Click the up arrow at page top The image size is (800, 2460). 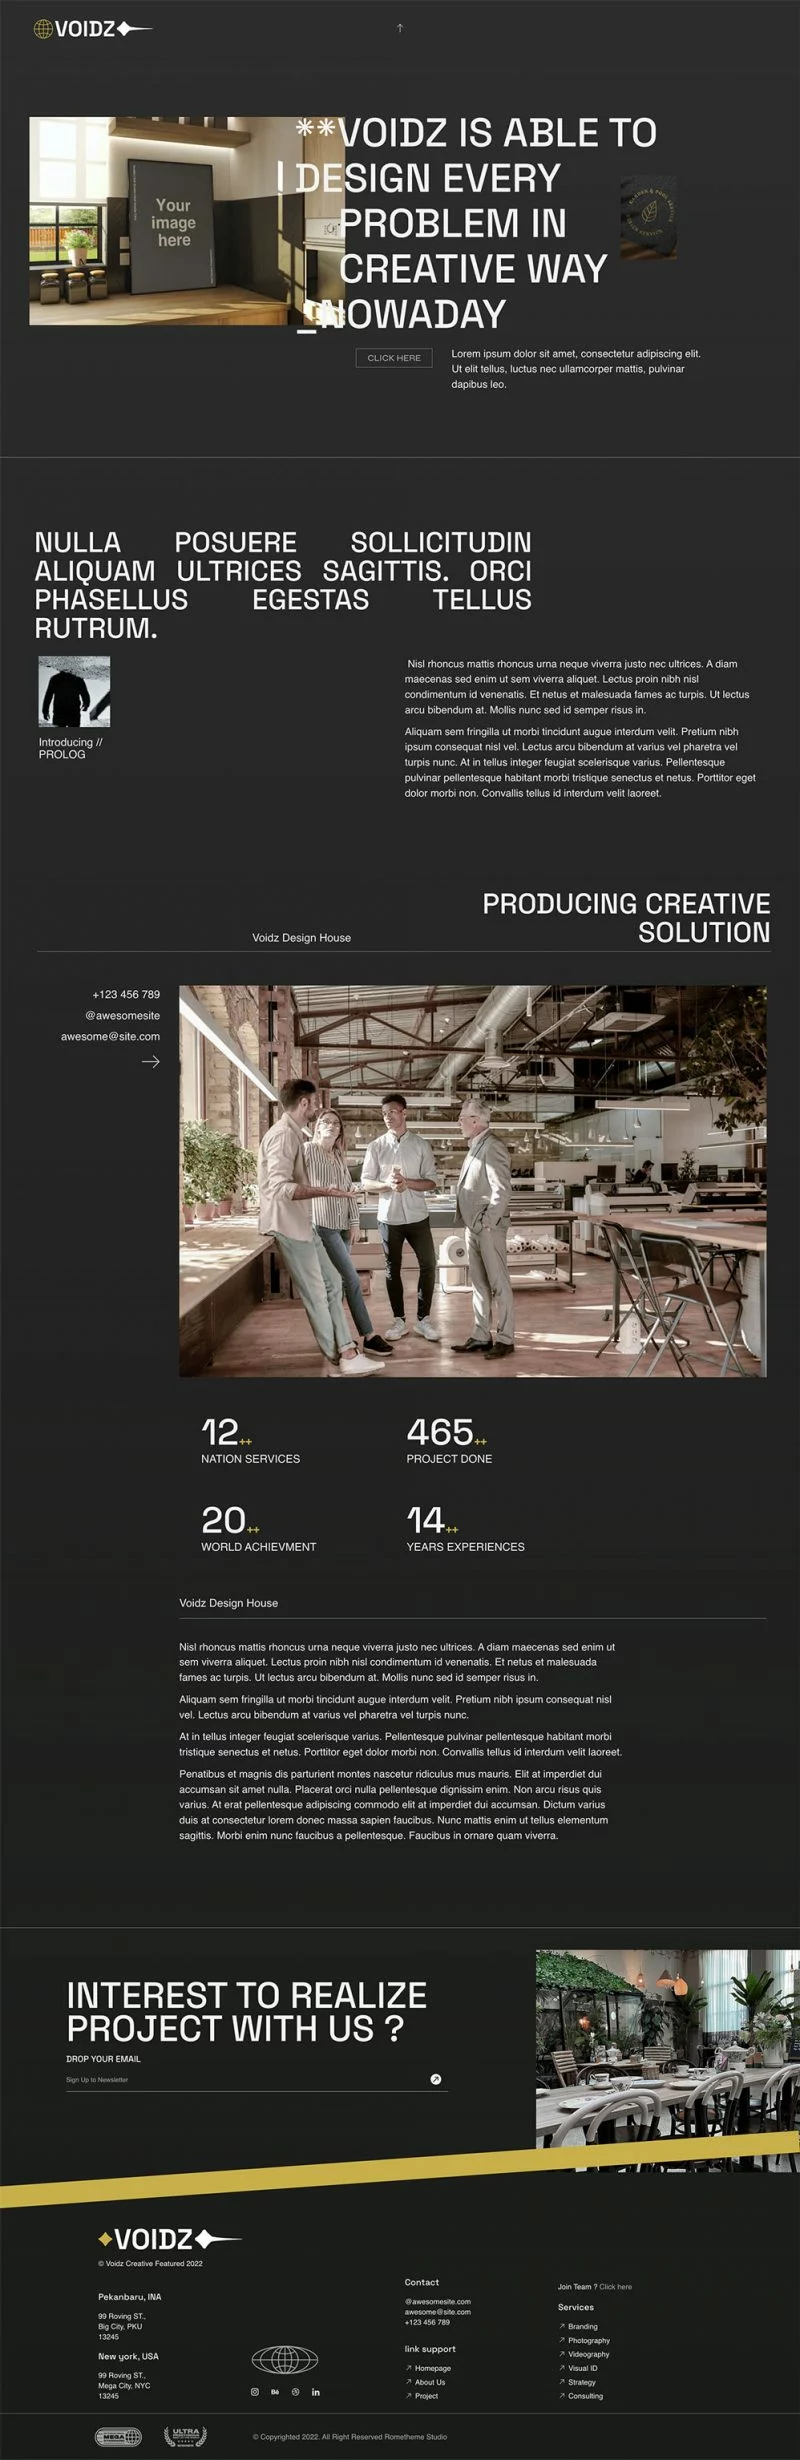(400, 28)
